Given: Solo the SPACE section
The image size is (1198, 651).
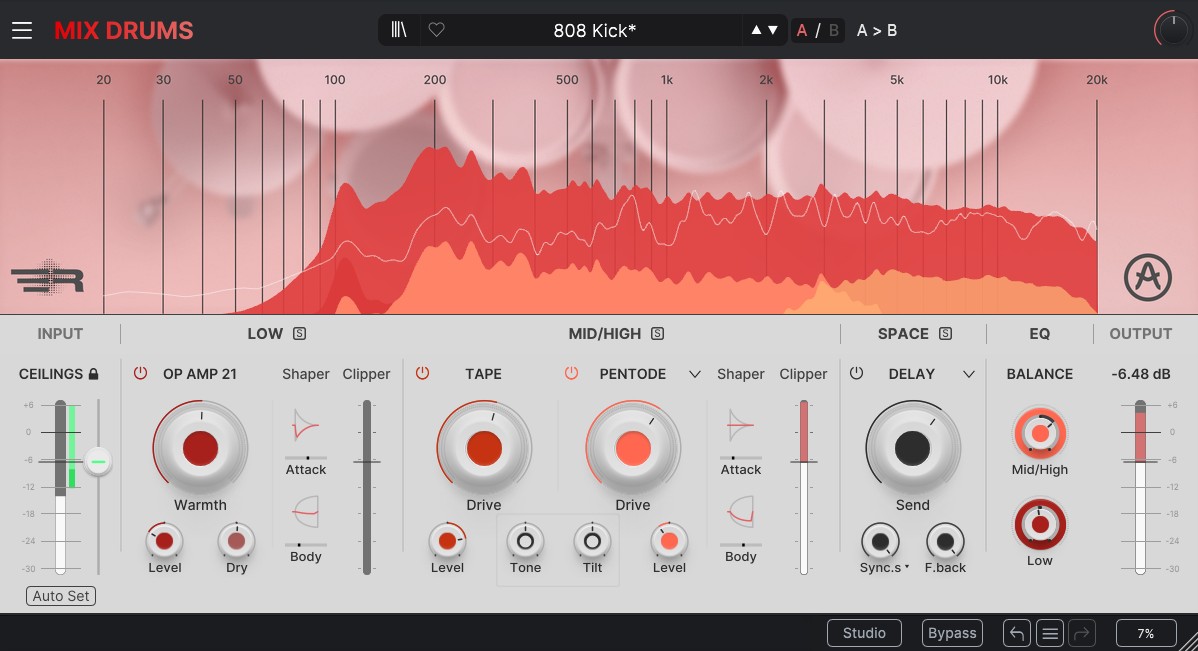Looking at the screenshot, I should pos(945,334).
